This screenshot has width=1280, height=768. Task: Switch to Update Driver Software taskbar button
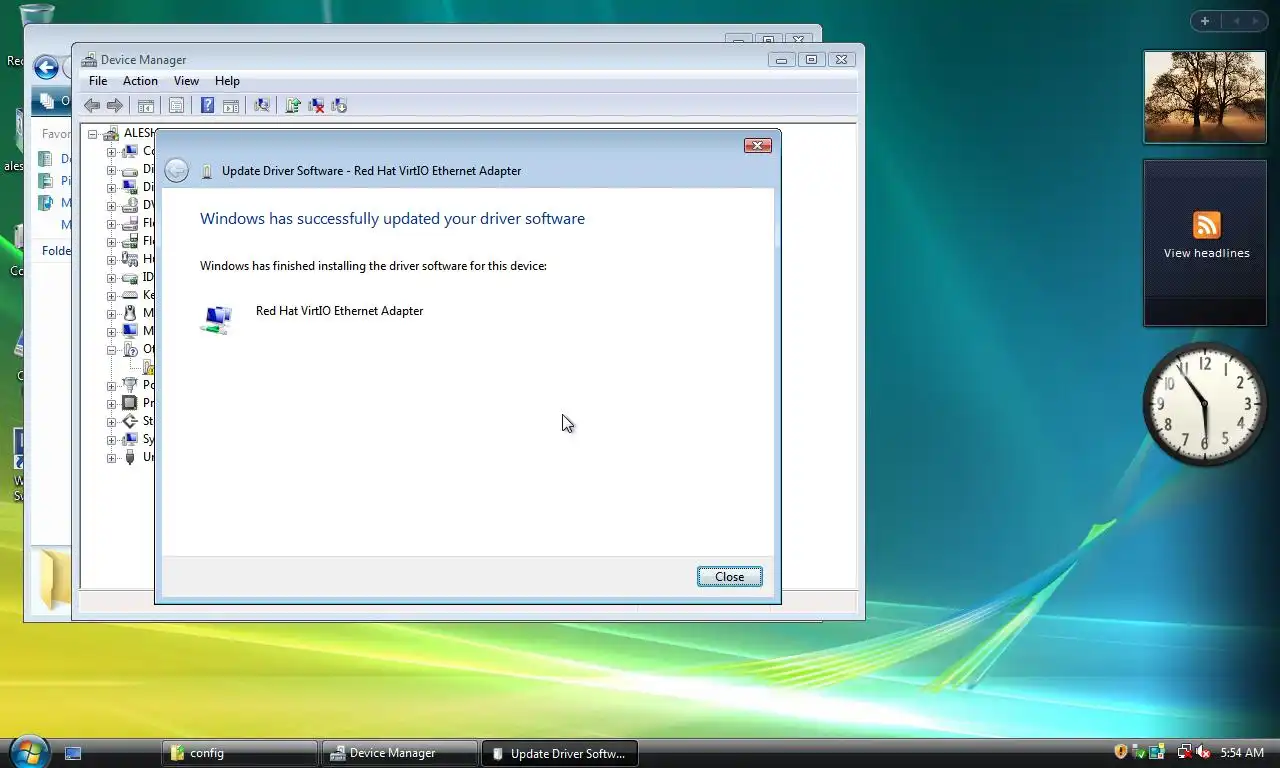pos(560,753)
